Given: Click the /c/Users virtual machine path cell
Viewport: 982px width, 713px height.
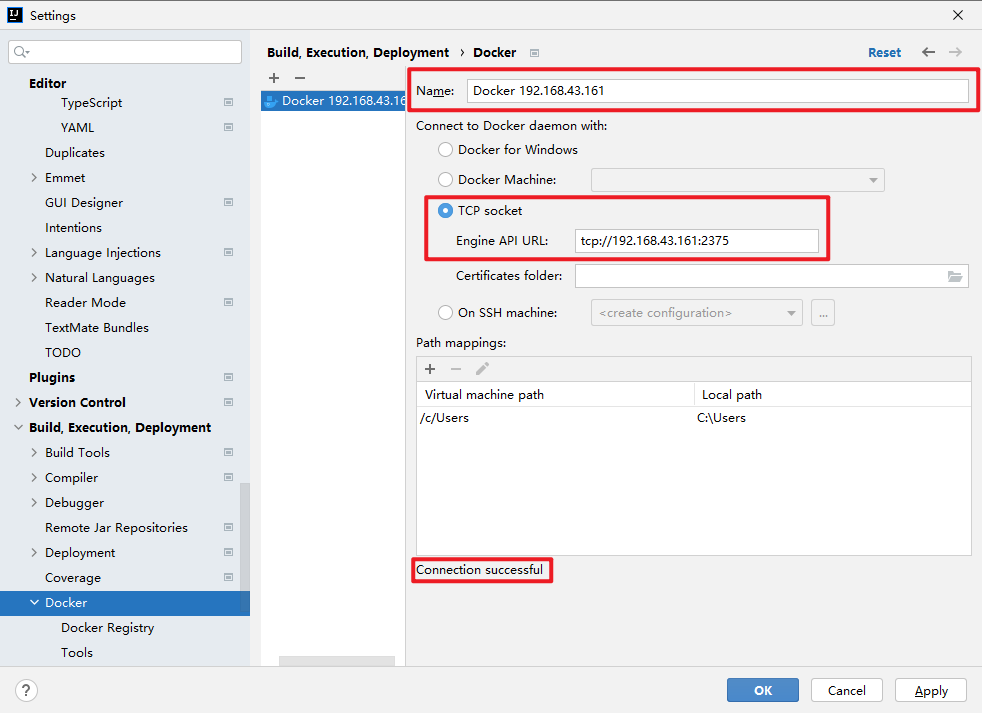Looking at the screenshot, I should (555, 418).
